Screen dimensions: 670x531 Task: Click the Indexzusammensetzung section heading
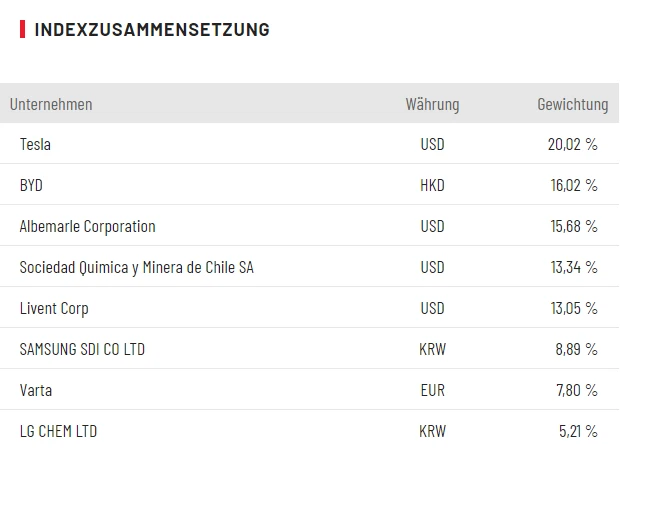point(151,29)
